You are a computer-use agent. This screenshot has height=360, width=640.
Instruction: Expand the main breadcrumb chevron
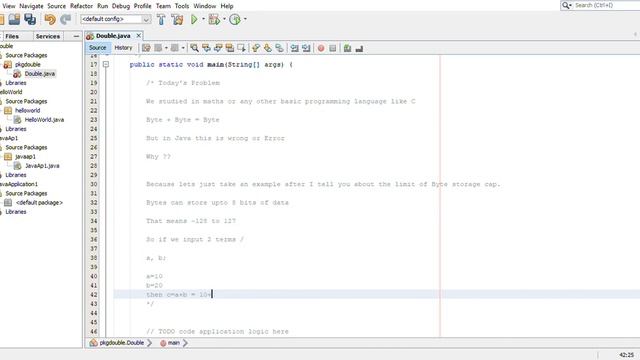tap(185, 343)
